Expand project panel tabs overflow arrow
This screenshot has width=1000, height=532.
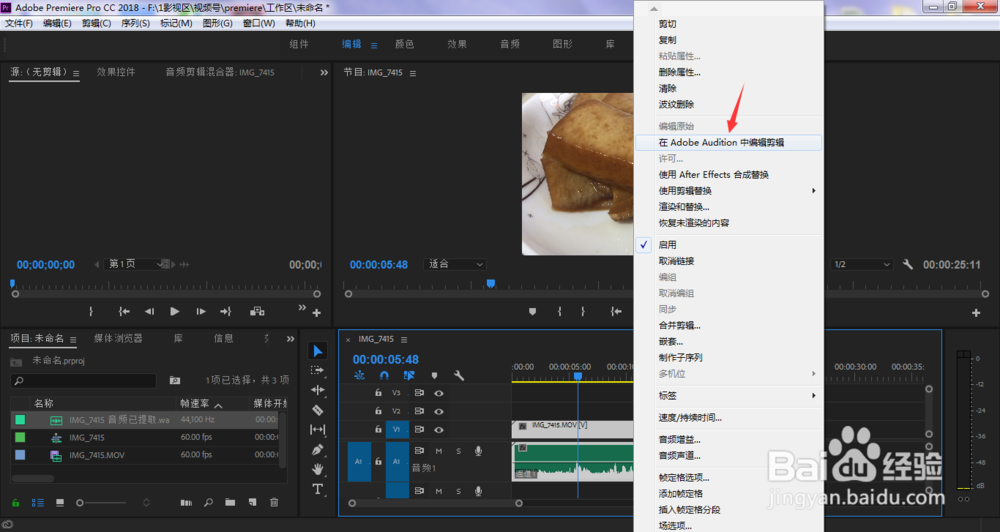pyautogui.click(x=290, y=339)
